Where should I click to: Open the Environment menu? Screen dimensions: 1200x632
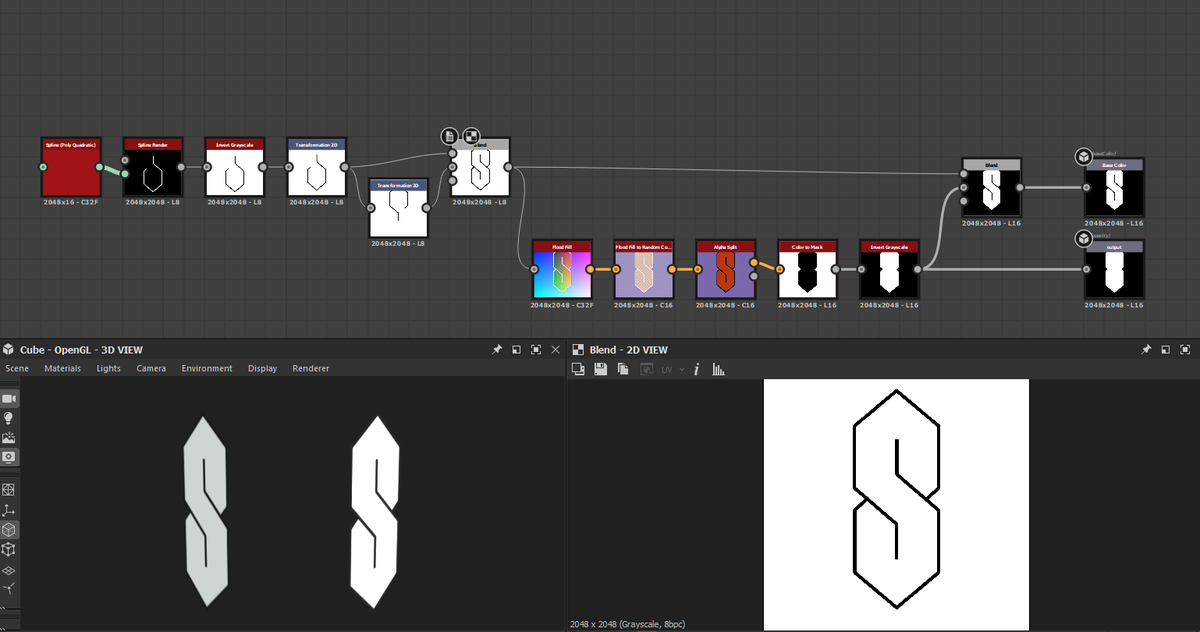pyautogui.click(x=207, y=369)
